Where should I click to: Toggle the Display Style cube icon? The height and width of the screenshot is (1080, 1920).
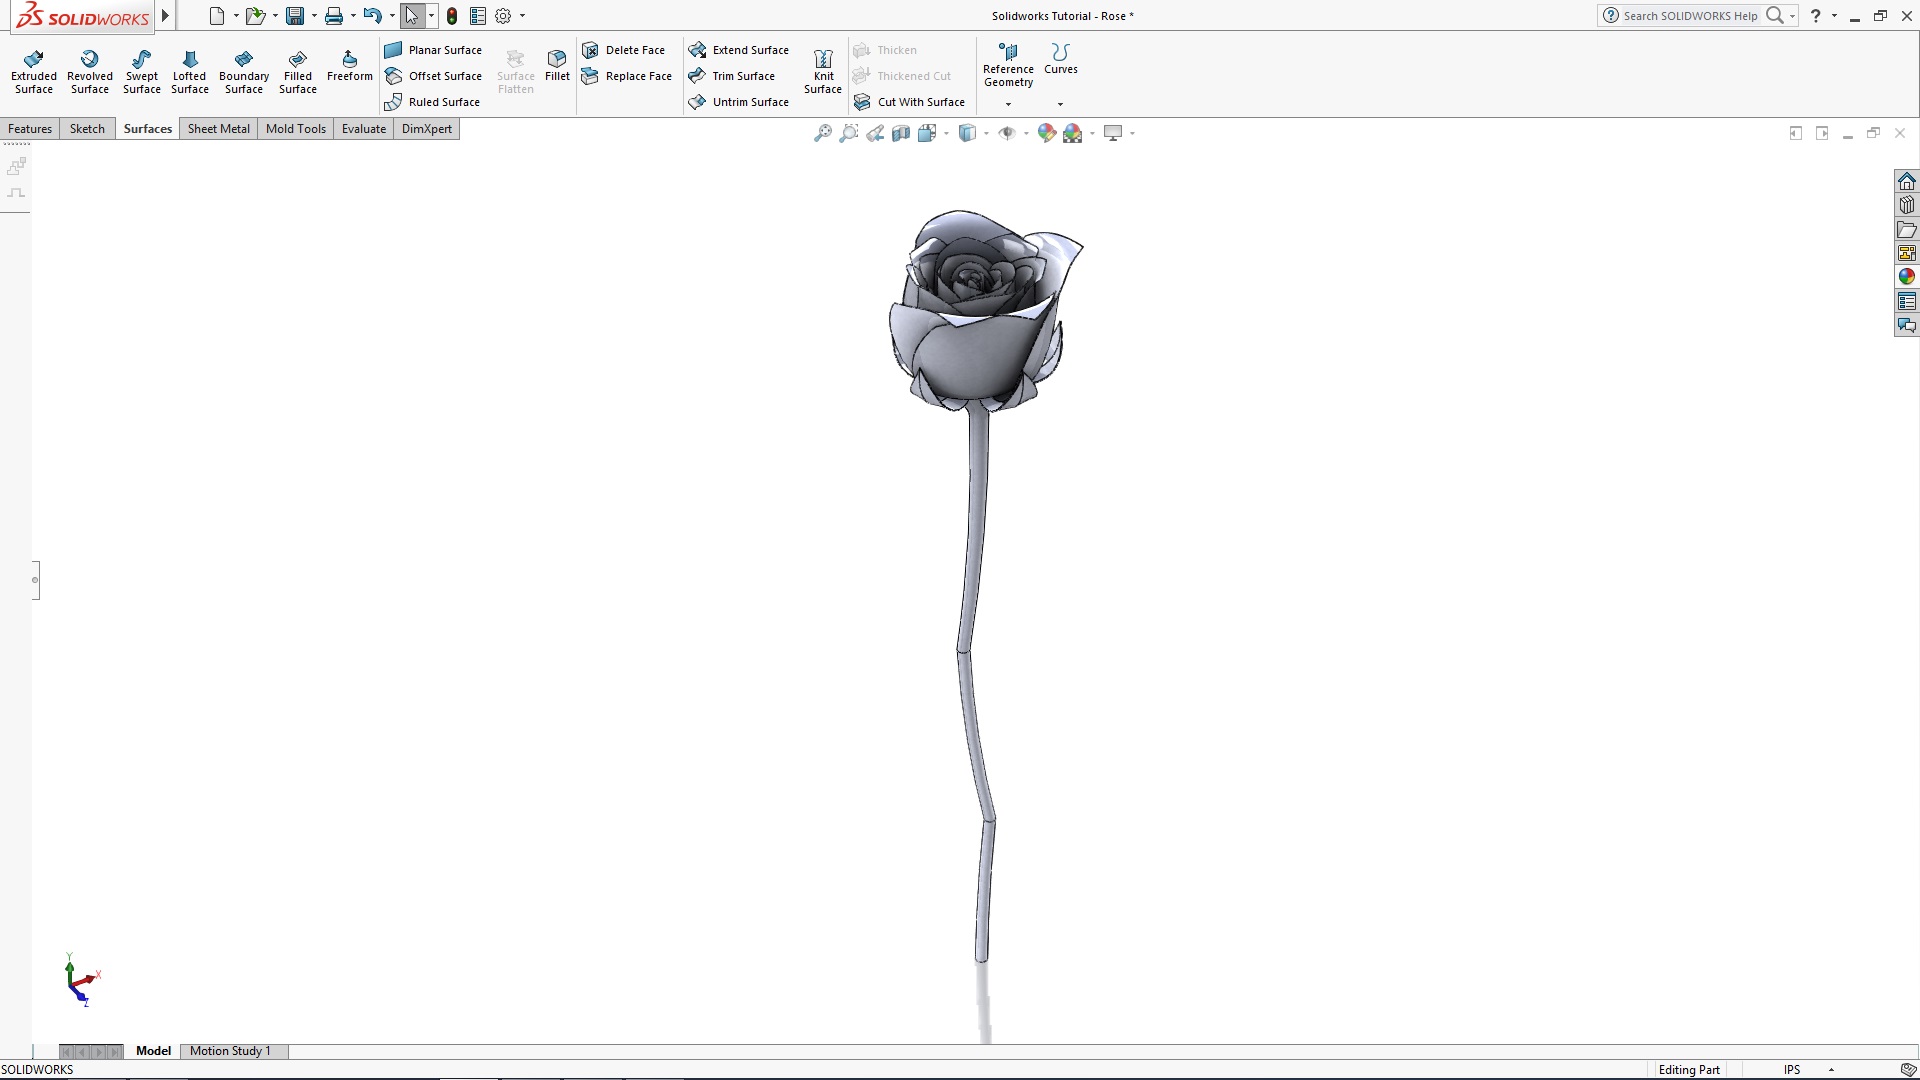[967, 132]
